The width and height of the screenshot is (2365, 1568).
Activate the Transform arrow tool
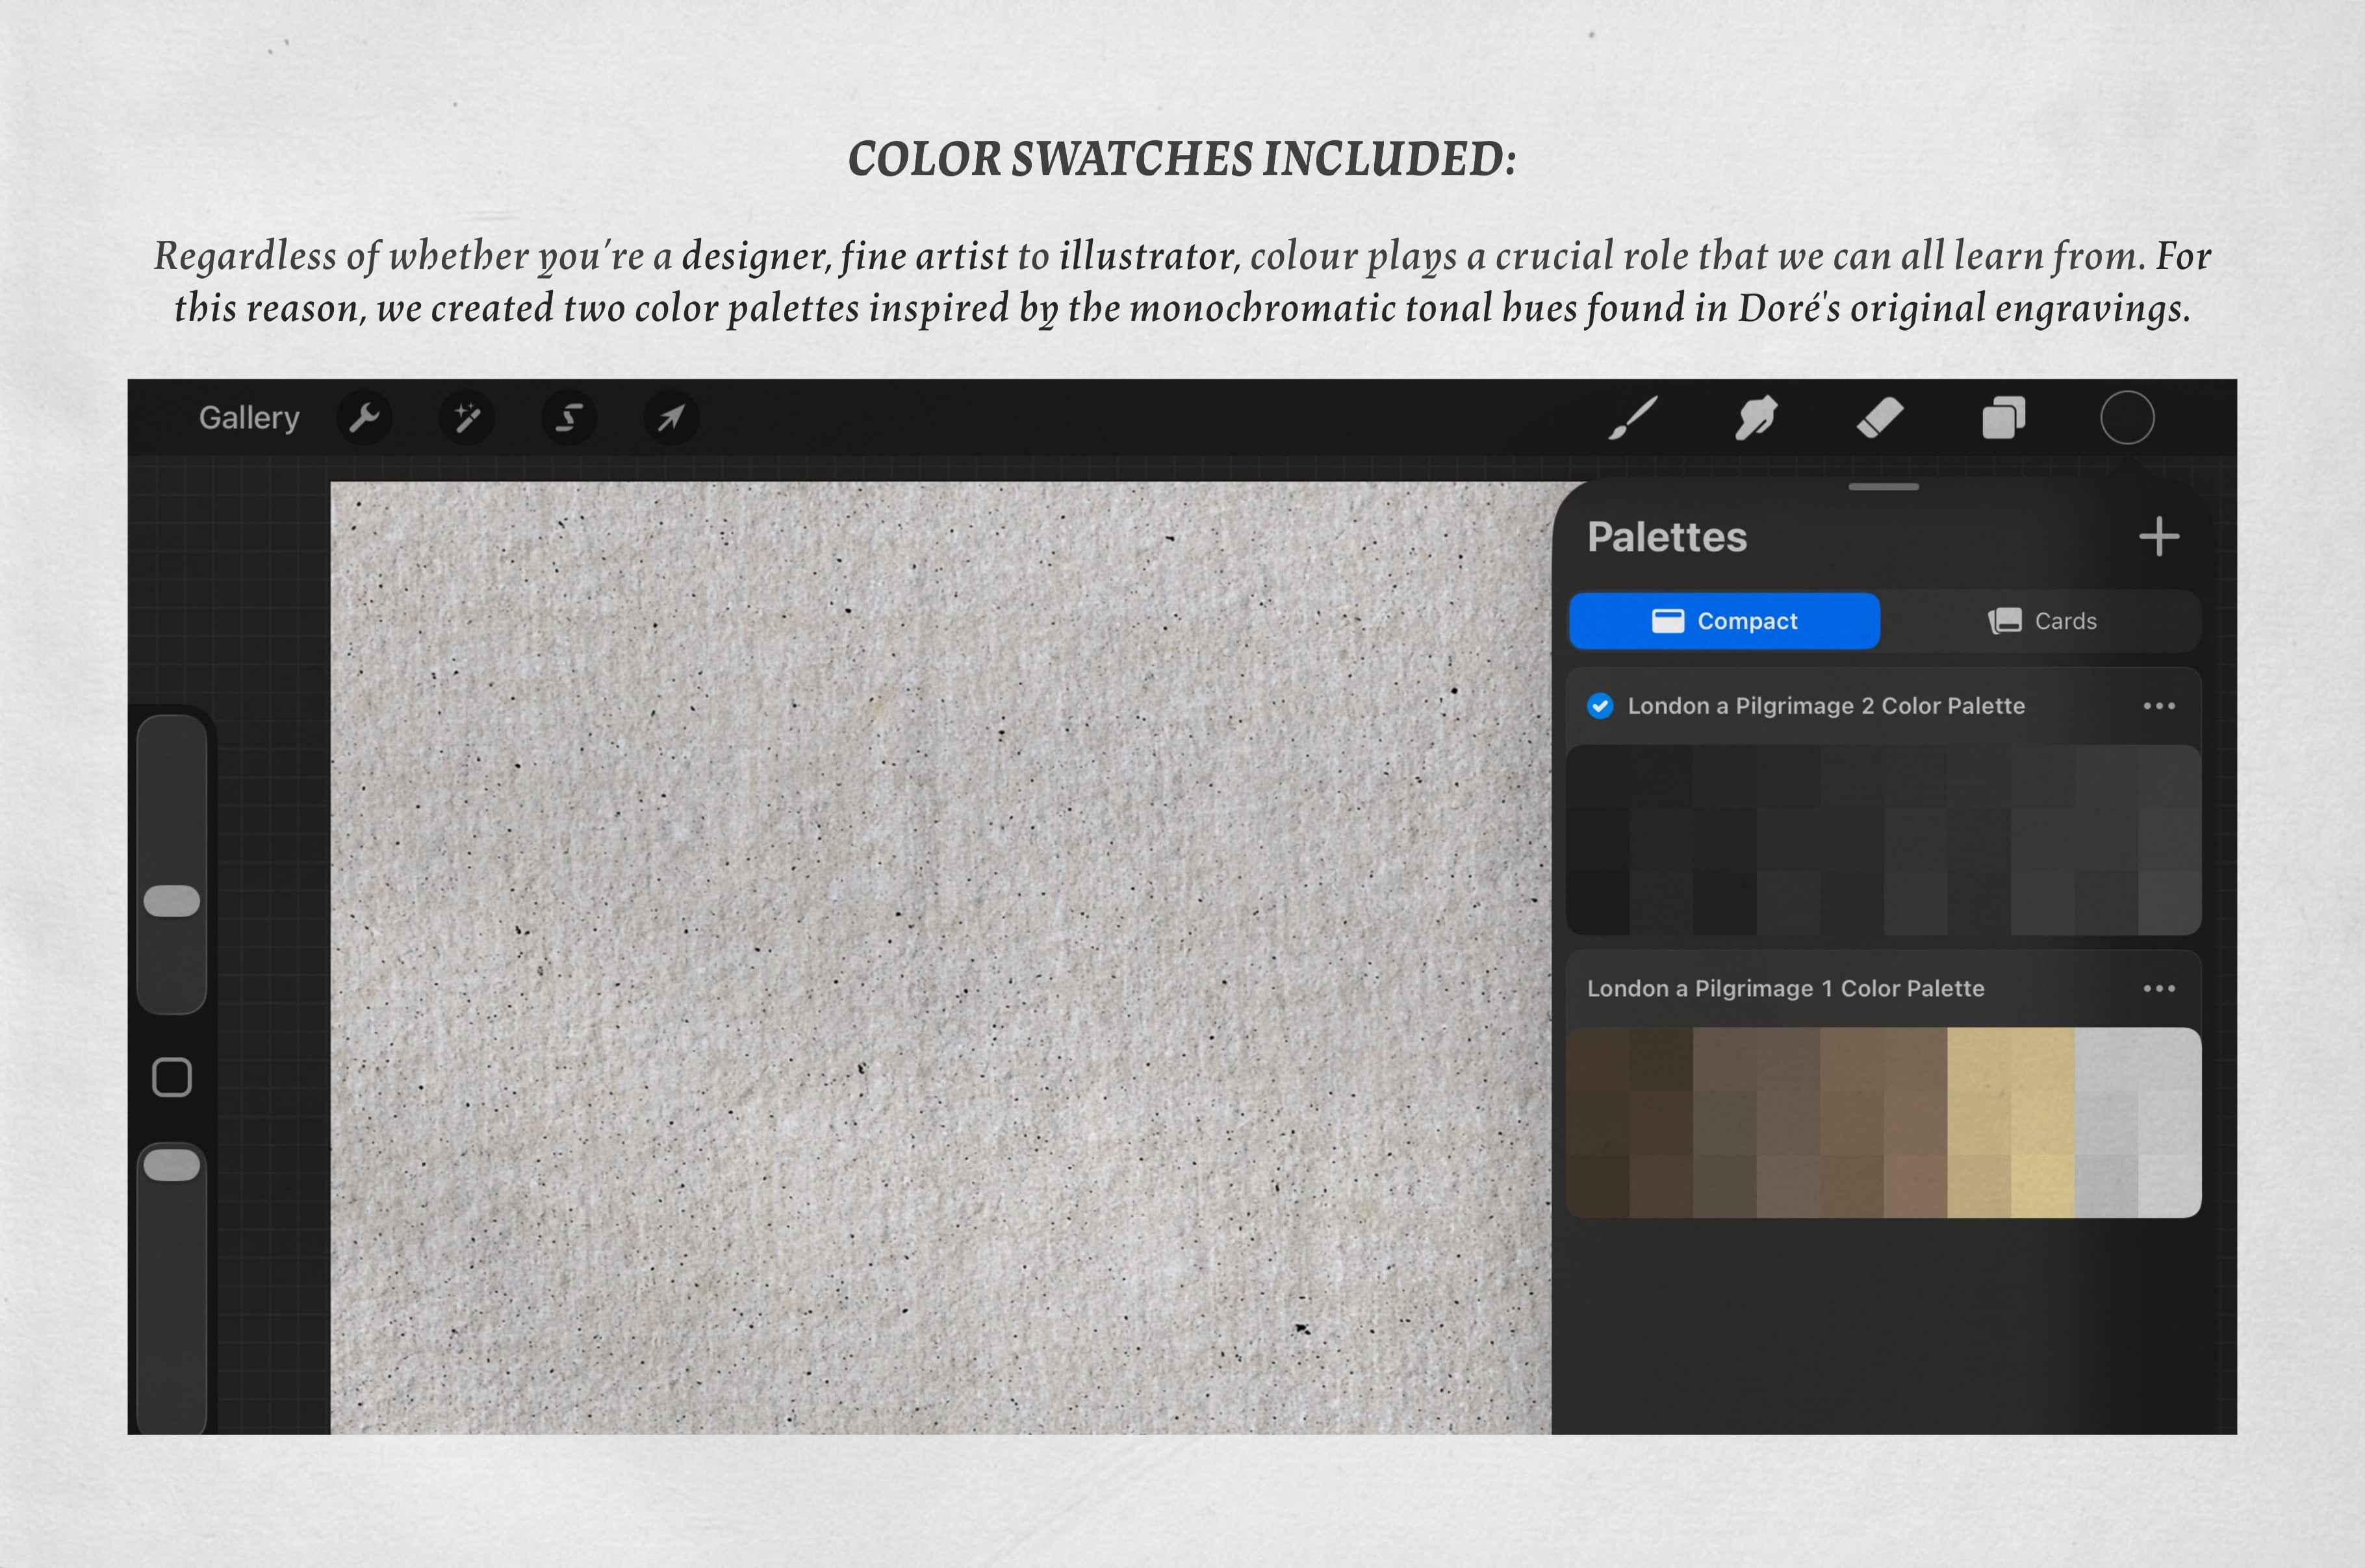click(671, 417)
